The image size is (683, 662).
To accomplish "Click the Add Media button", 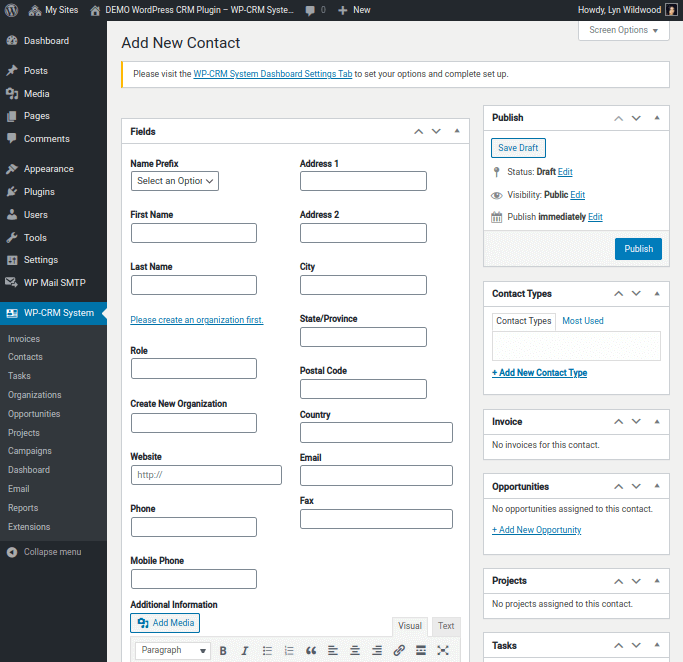I will [x=165, y=623].
